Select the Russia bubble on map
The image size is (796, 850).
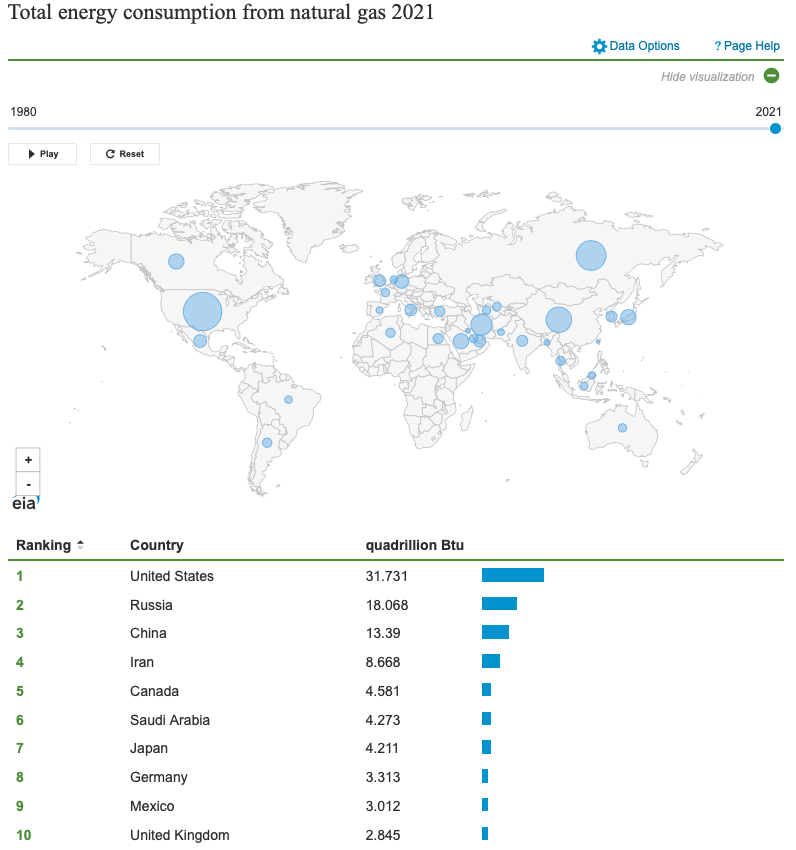(x=591, y=255)
